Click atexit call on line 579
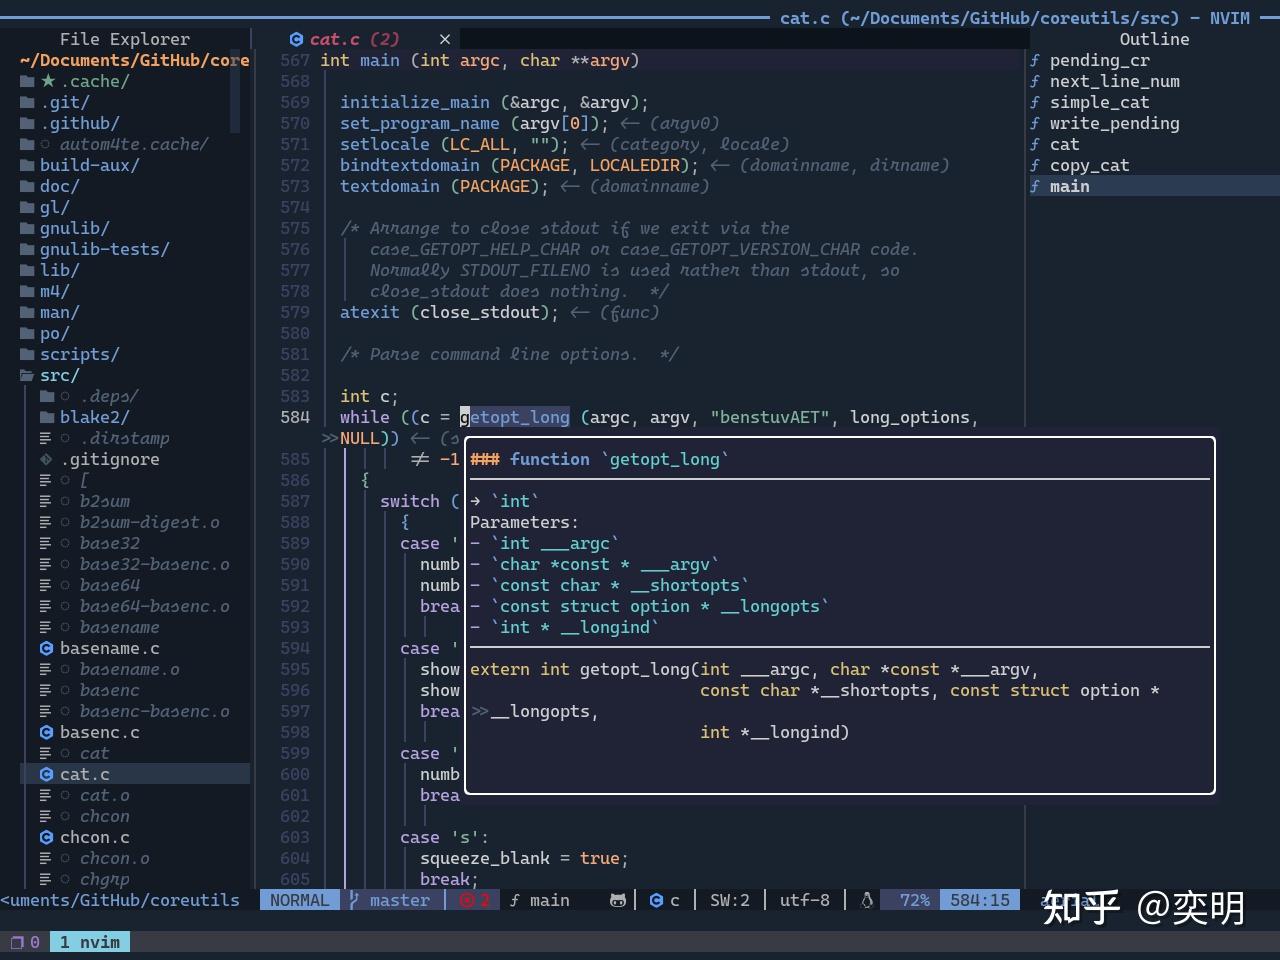The height and width of the screenshot is (960, 1280). click(369, 312)
